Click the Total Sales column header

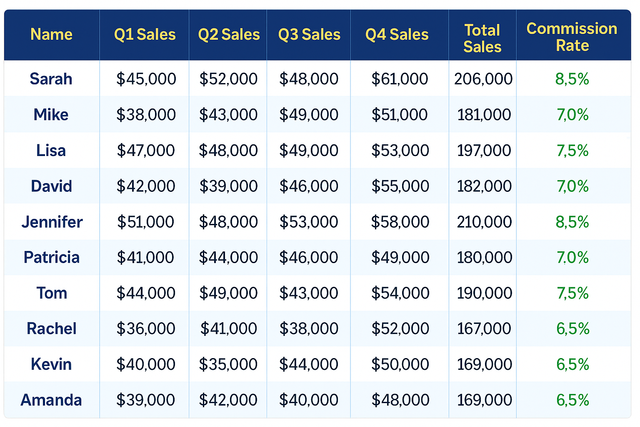pos(483,39)
